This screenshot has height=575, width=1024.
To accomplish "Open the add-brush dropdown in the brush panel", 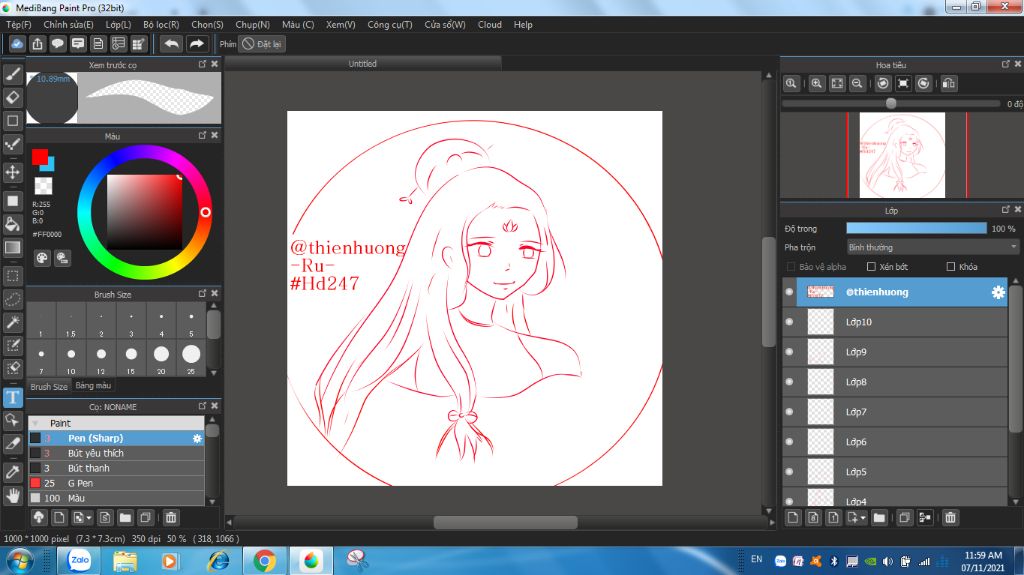I will click(x=89, y=518).
